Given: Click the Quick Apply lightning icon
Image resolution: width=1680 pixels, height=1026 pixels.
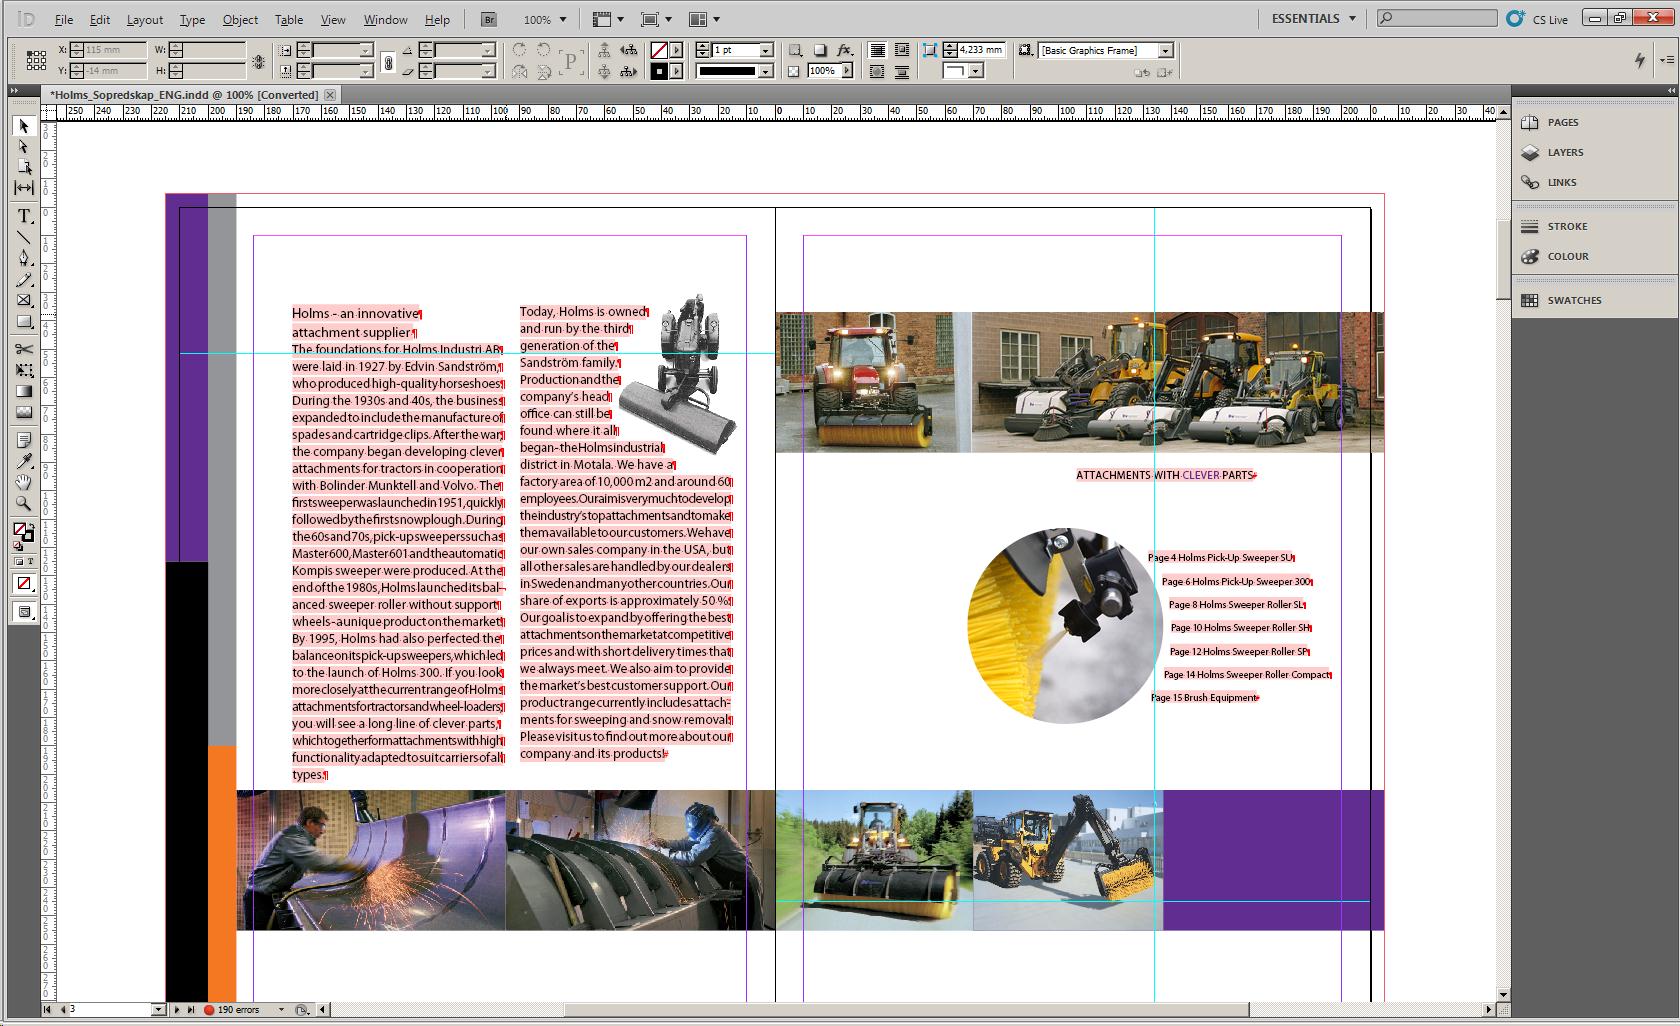Looking at the screenshot, I should 1639,60.
